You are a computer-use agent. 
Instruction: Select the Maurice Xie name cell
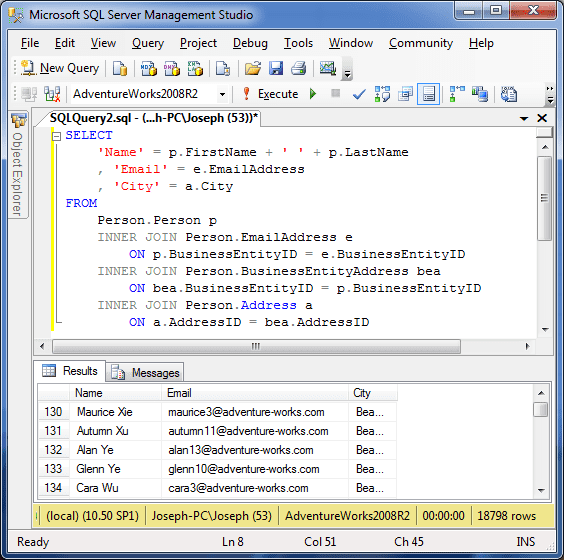[115, 412]
